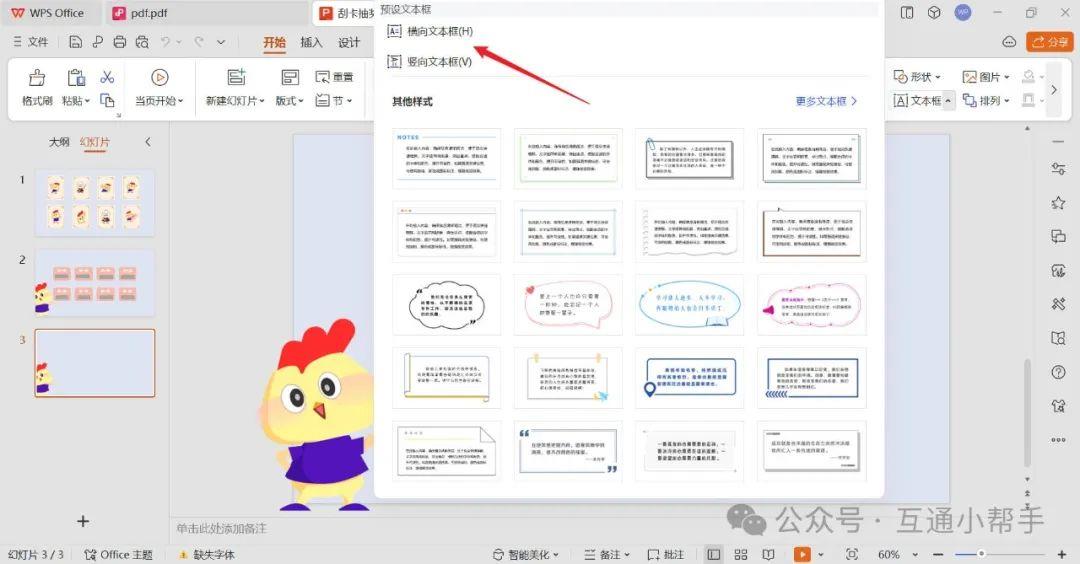1080x564 pixels.
Task: Click the zoom slider handle in status bar
Action: (981, 554)
